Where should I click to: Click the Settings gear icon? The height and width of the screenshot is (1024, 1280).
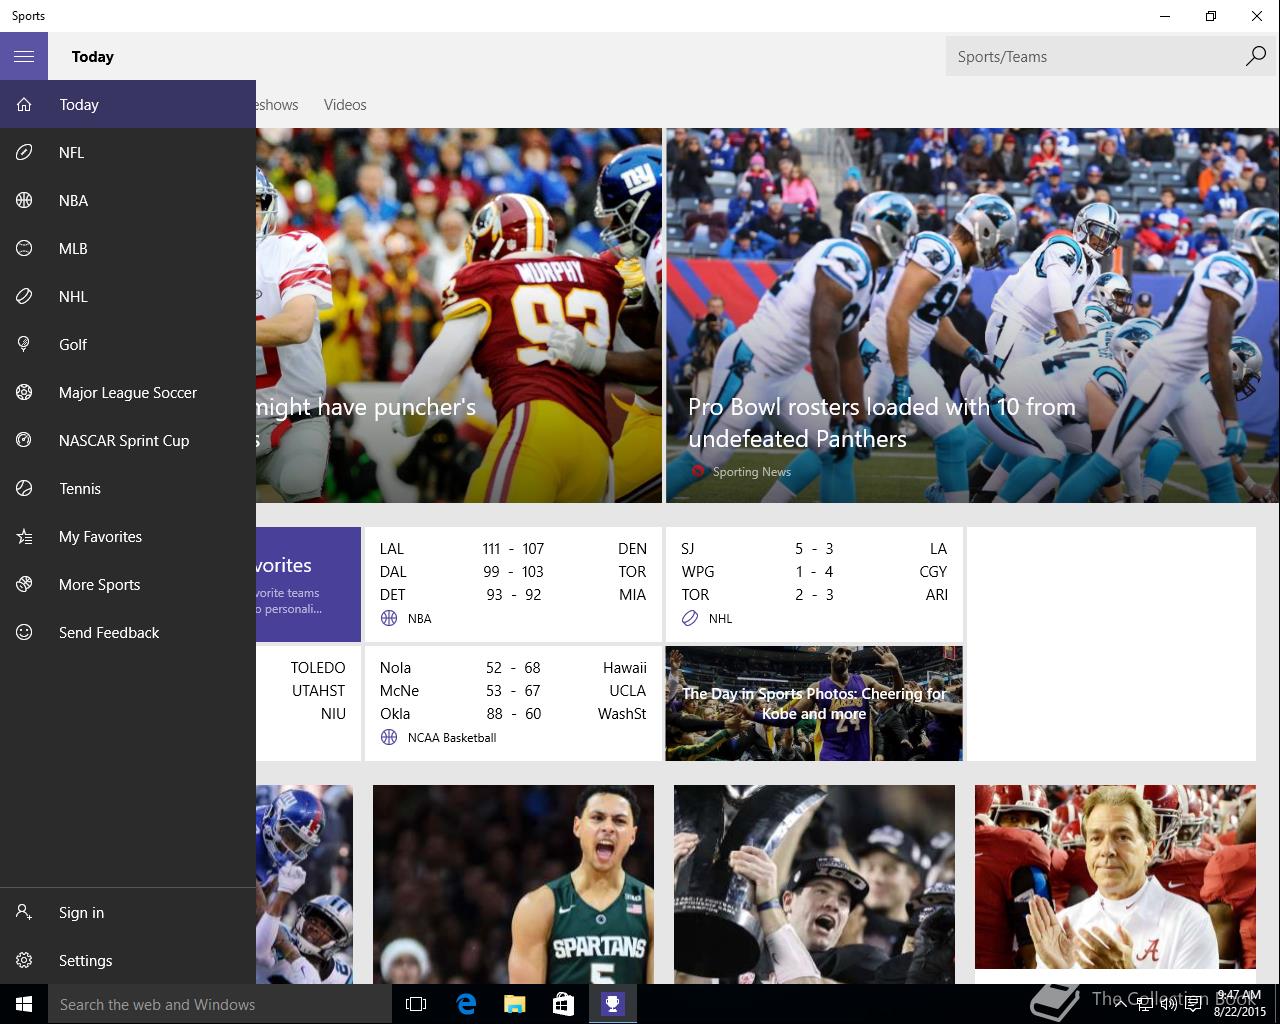pos(24,960)
